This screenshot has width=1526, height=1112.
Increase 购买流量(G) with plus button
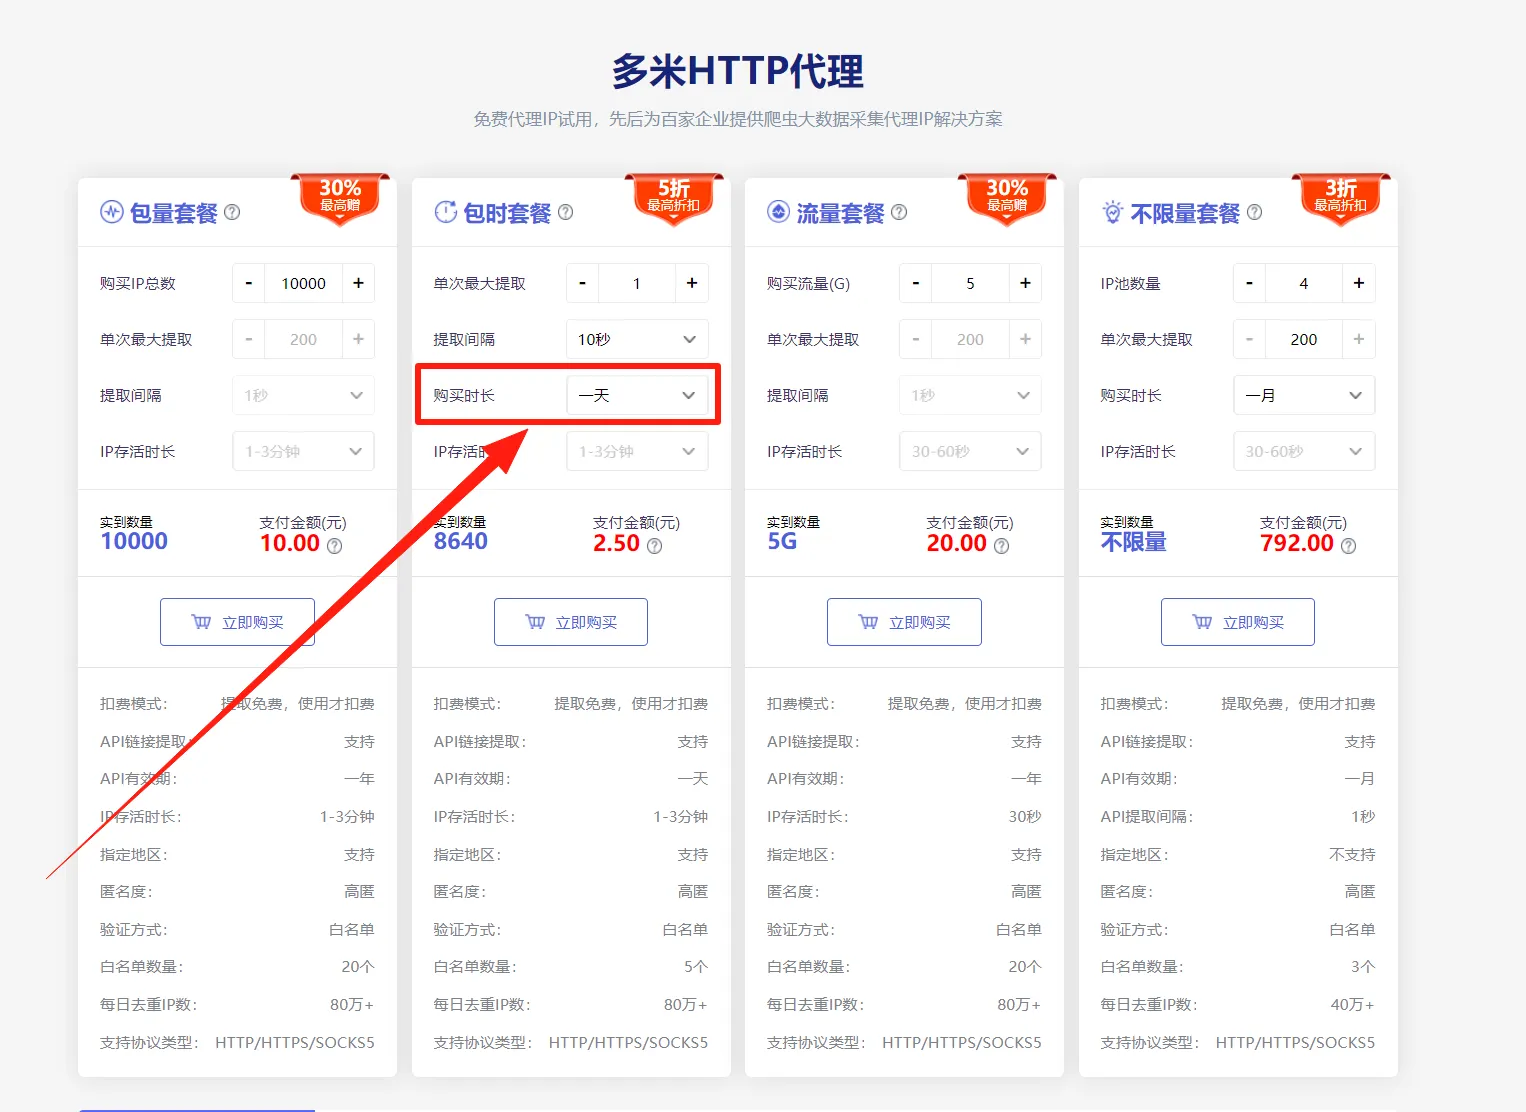coord(1025,283)
